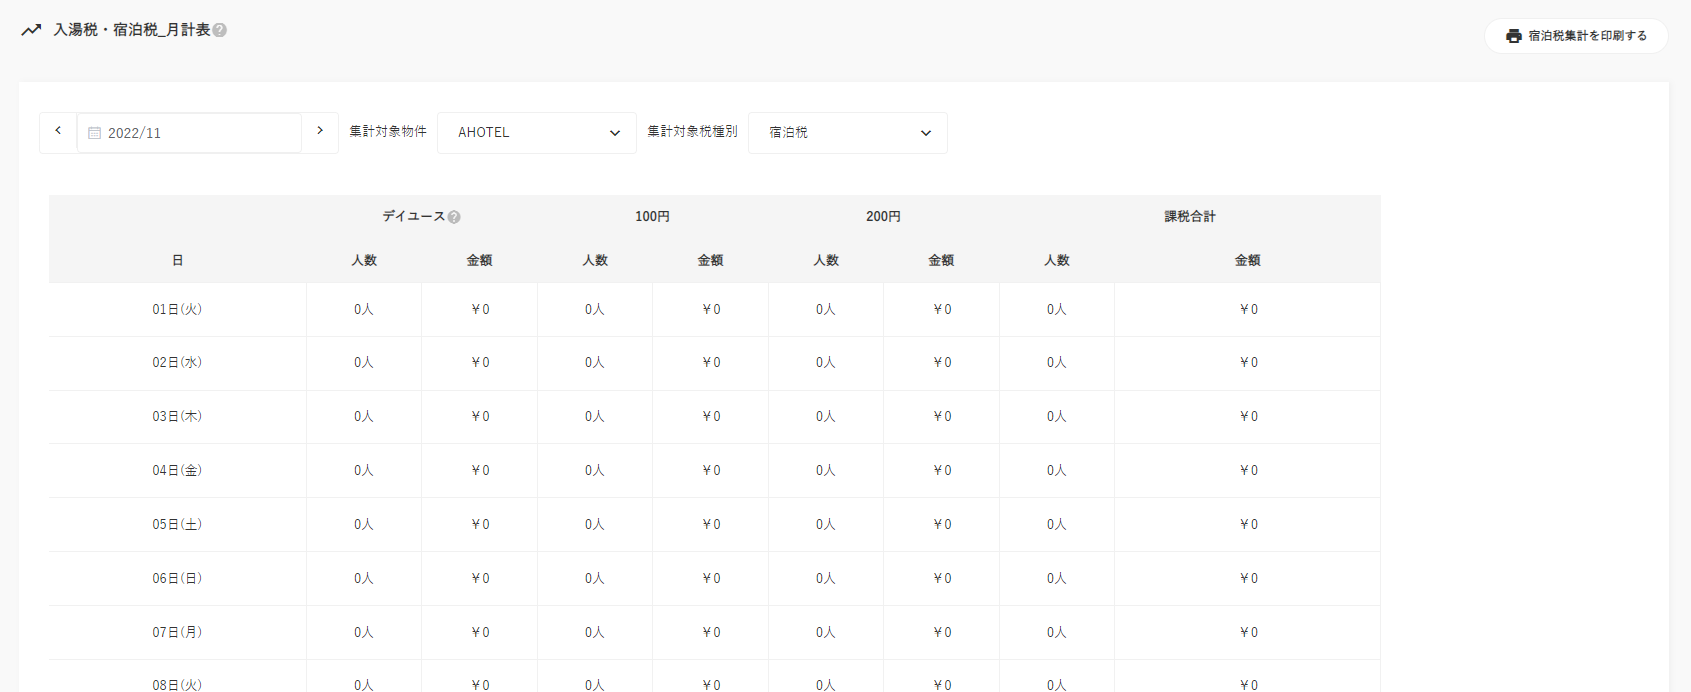Open the AHOTEL property dropdown
Image resolution: width=1691 pixels, height=692 pixels.
coord(537,133)
